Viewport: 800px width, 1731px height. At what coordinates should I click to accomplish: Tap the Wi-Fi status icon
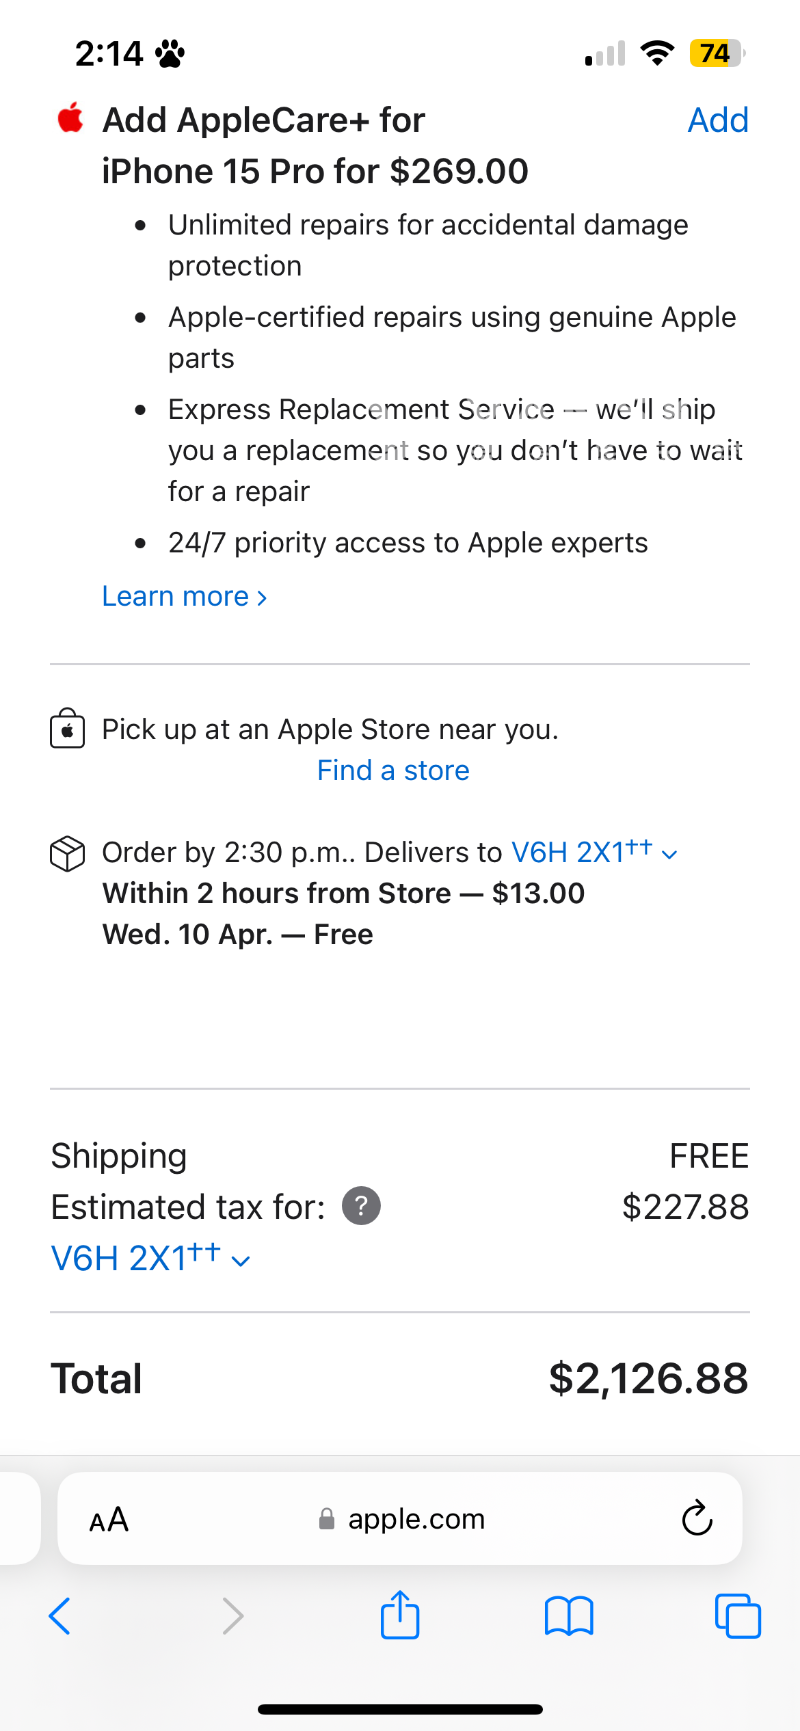(x=657, y=53)
